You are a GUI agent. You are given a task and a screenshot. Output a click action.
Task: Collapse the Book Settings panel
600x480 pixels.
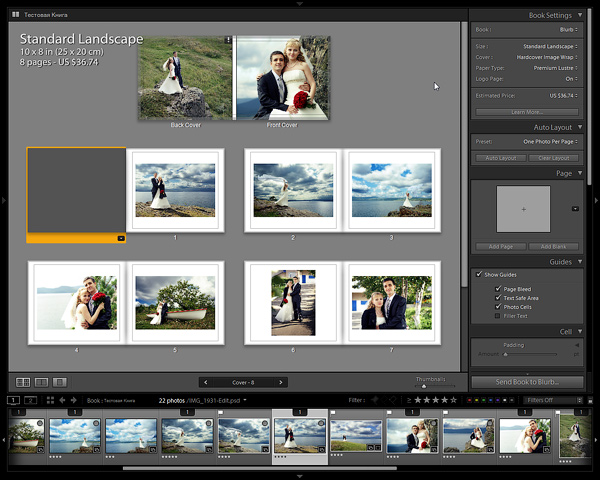point(580,15)
